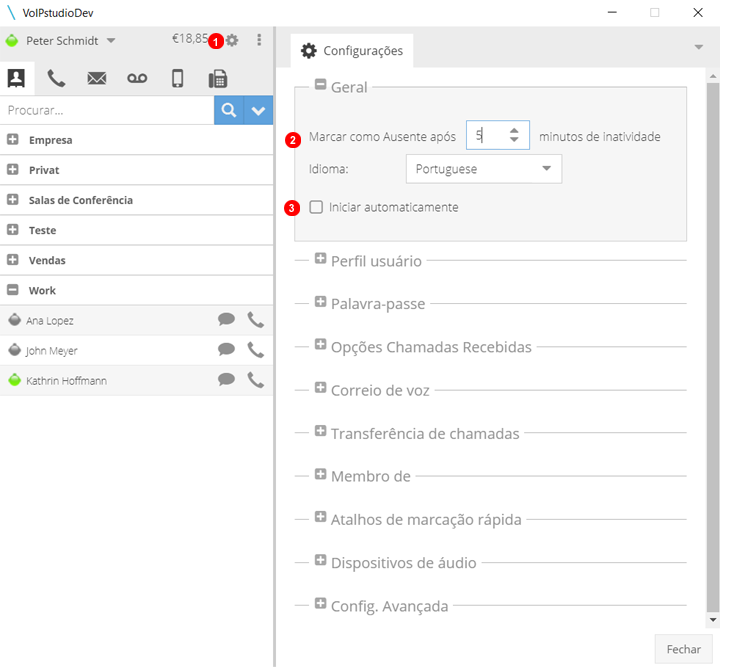Screen dimensions: 739x667
Task: Open the fax icon tab
Action: (x=218, y=78)
